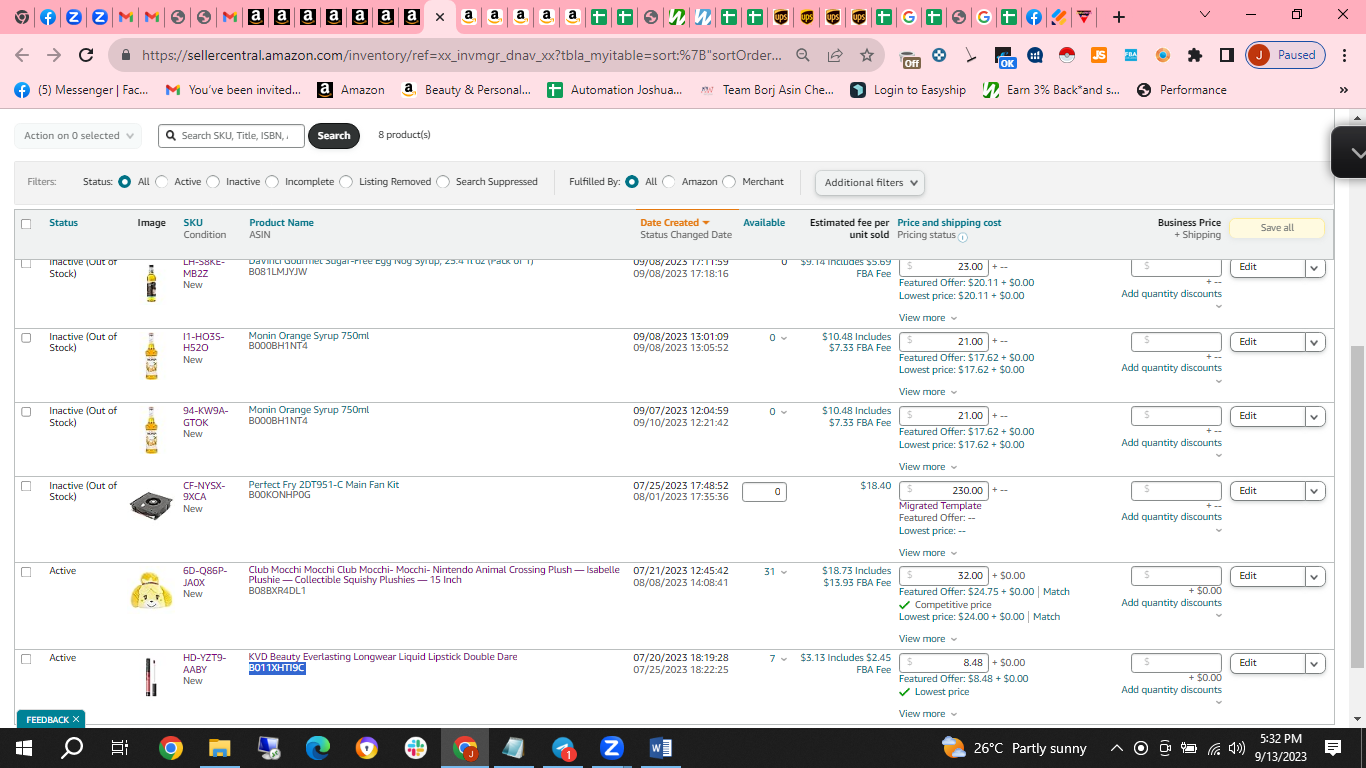Screen dimensions: 1366x768
Task: Open Microsoft Edge from the taskbar
Action: tap(317, 748)
